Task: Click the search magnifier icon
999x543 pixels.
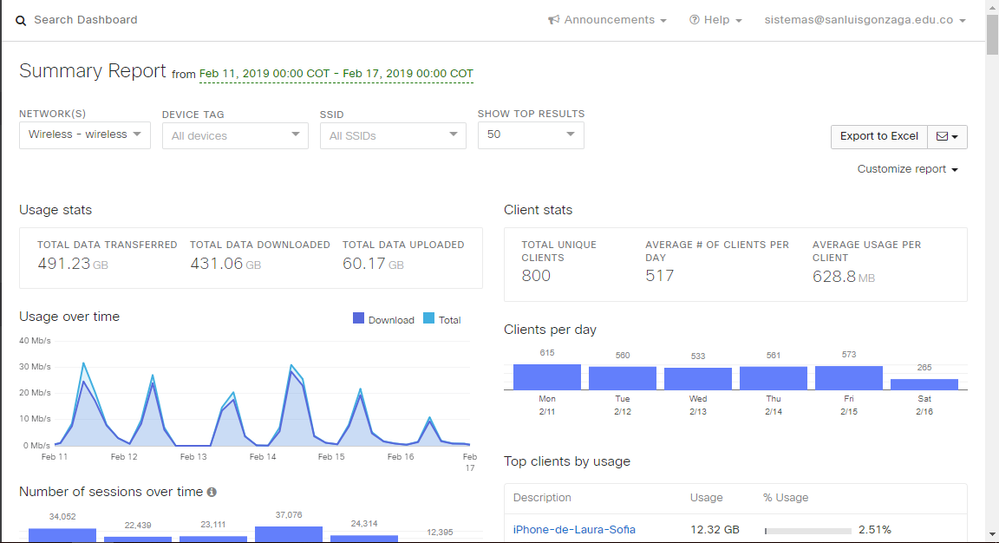Action: click(x=21, y=20)
